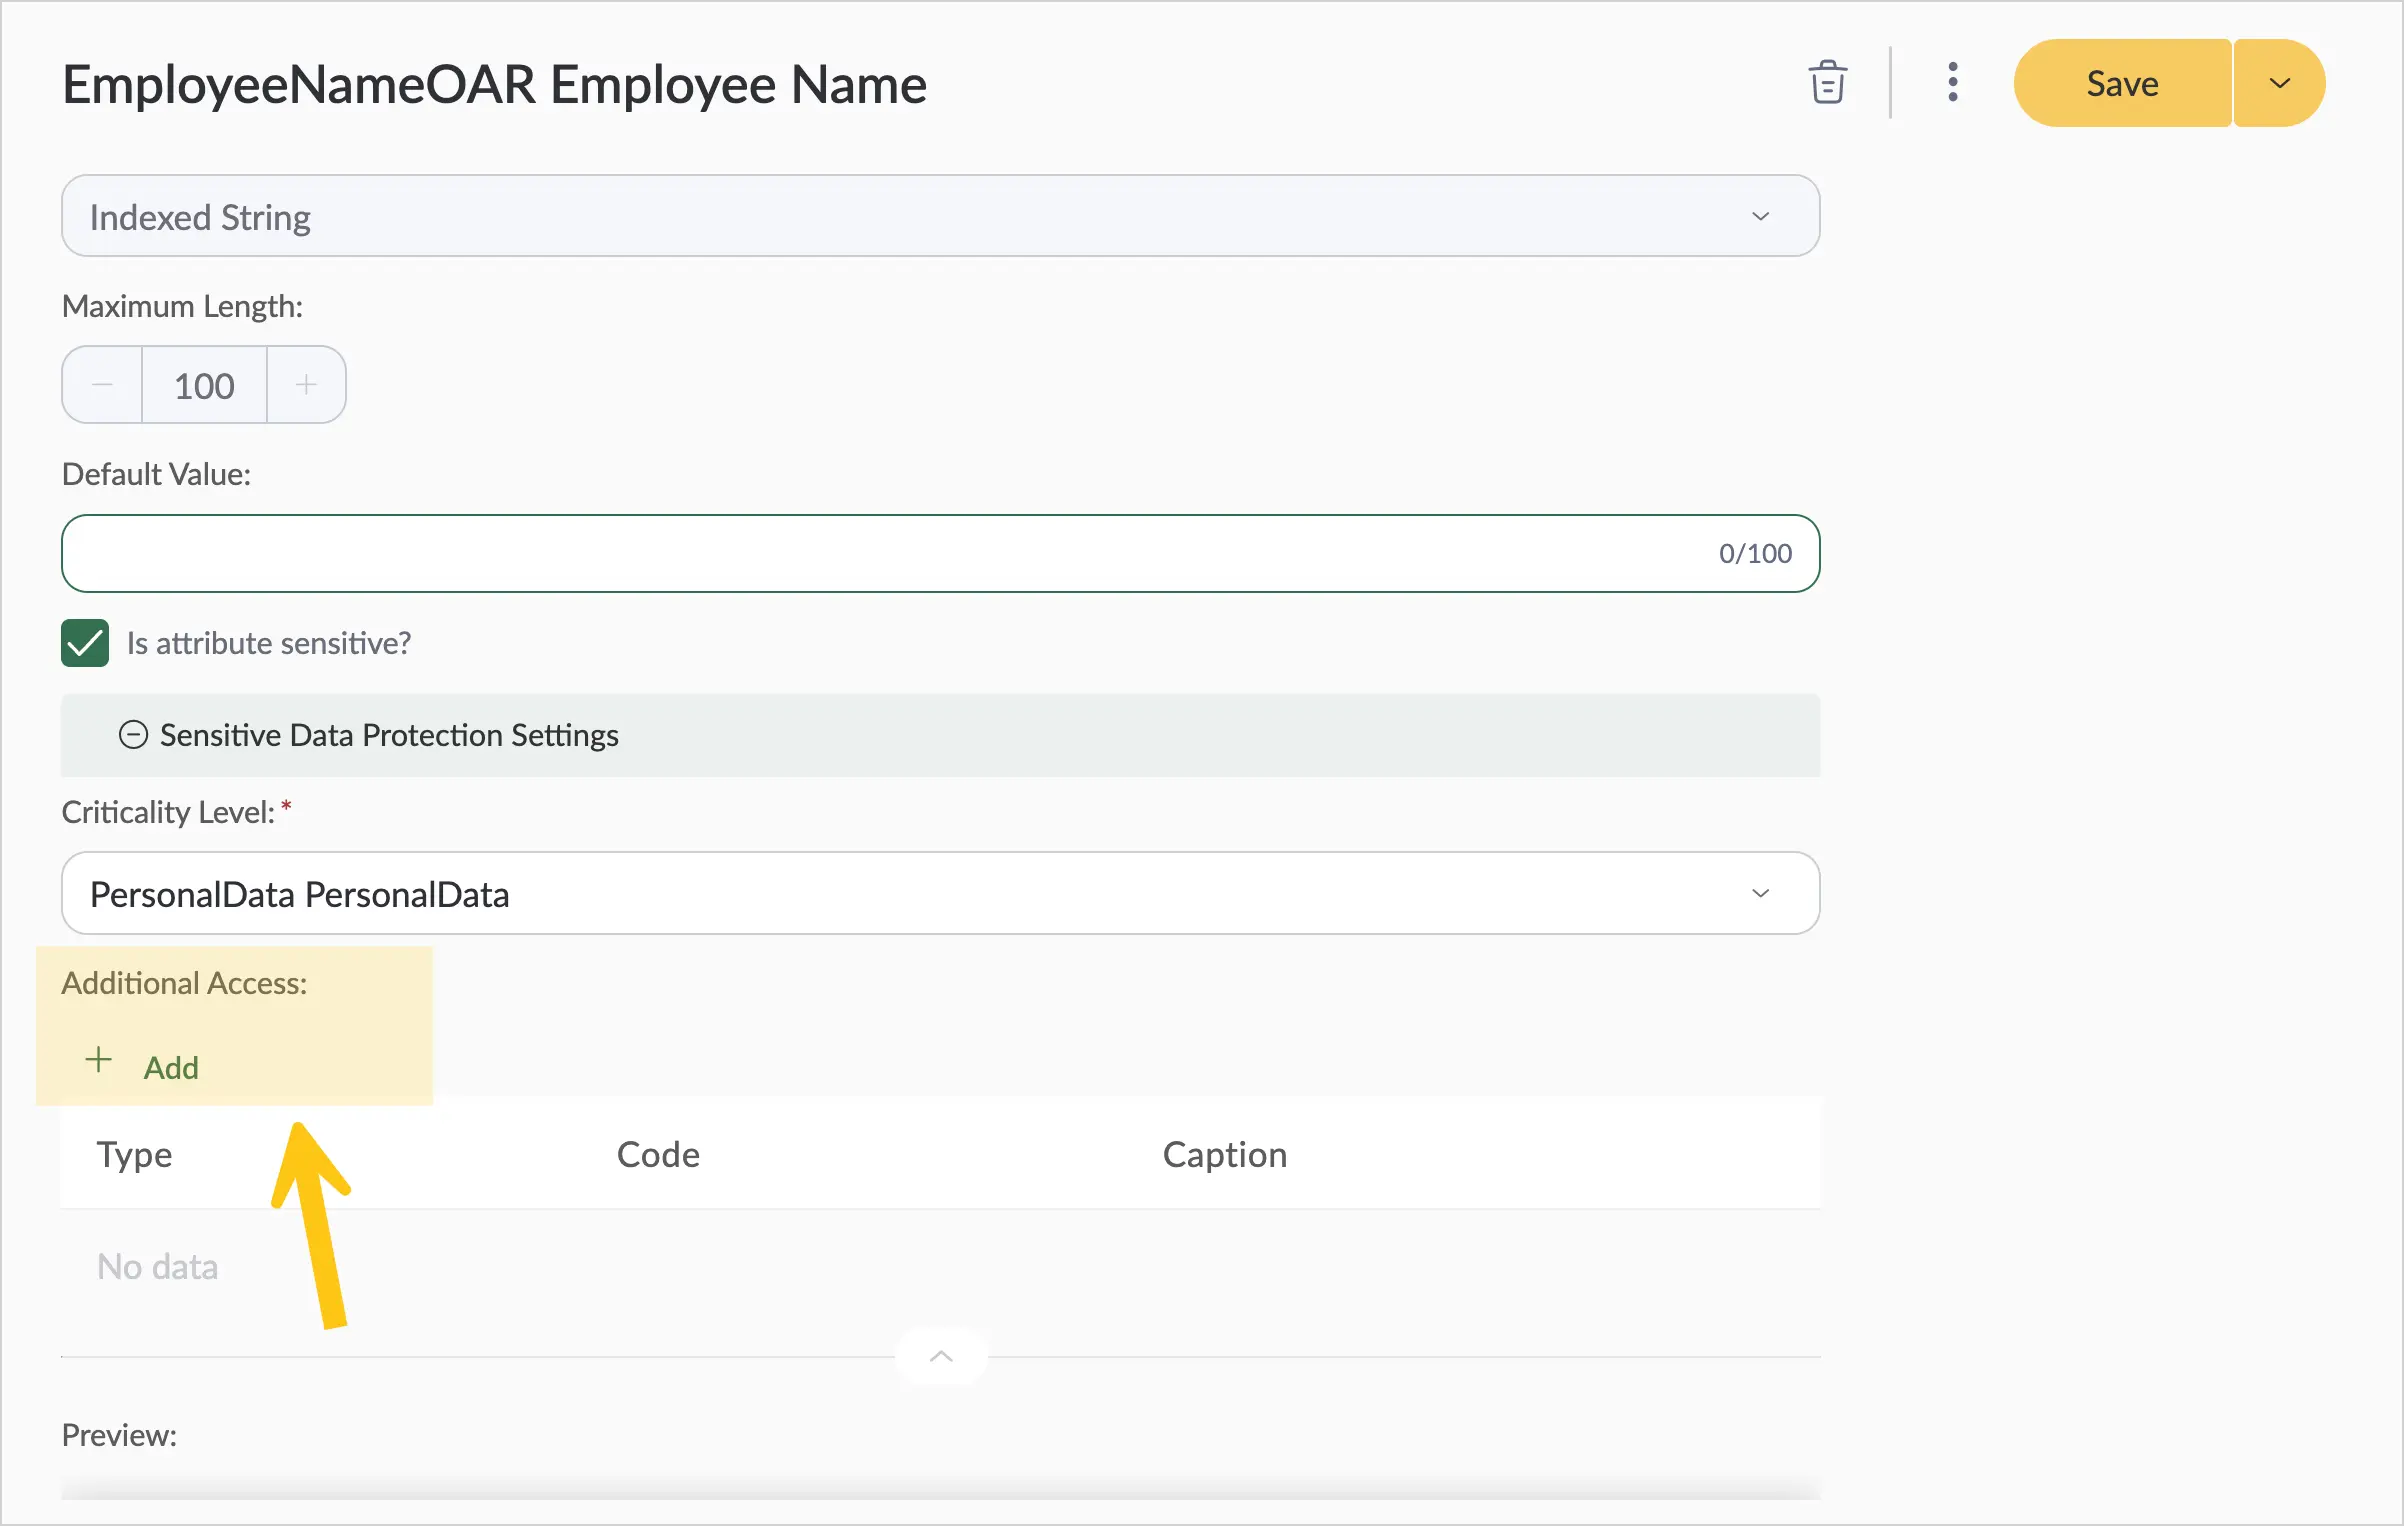Focus the Default Value input field
Viewport: 2404px width, 1526px height.
(x=940, y=553)
